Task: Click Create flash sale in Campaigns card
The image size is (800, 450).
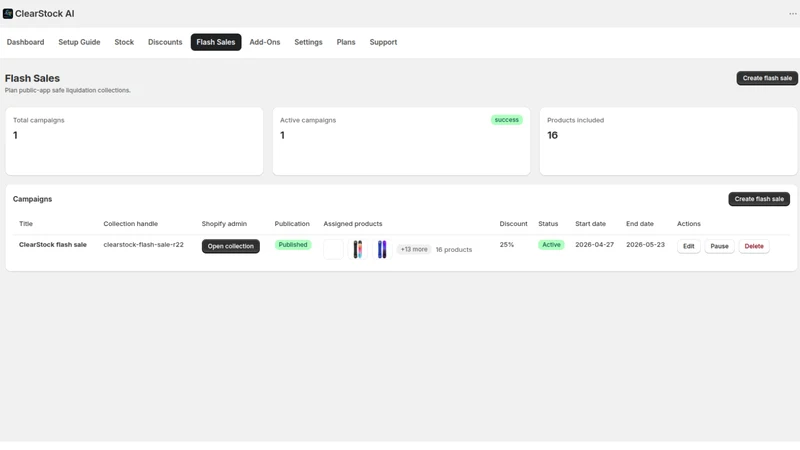Action: click(x=759, y=199)
